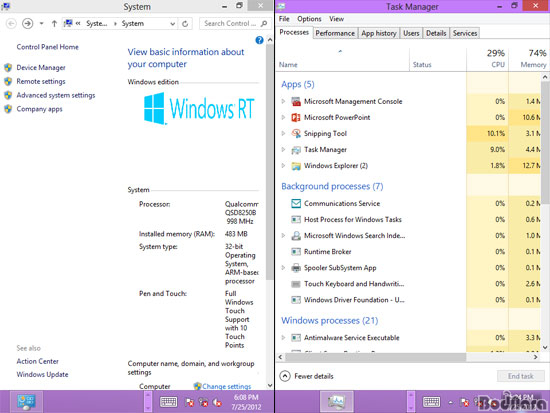The width and height of the screenshot is (550, 413).
Task: Click the Task Manager taskbar icon at right
Action: tap(336, 402)
